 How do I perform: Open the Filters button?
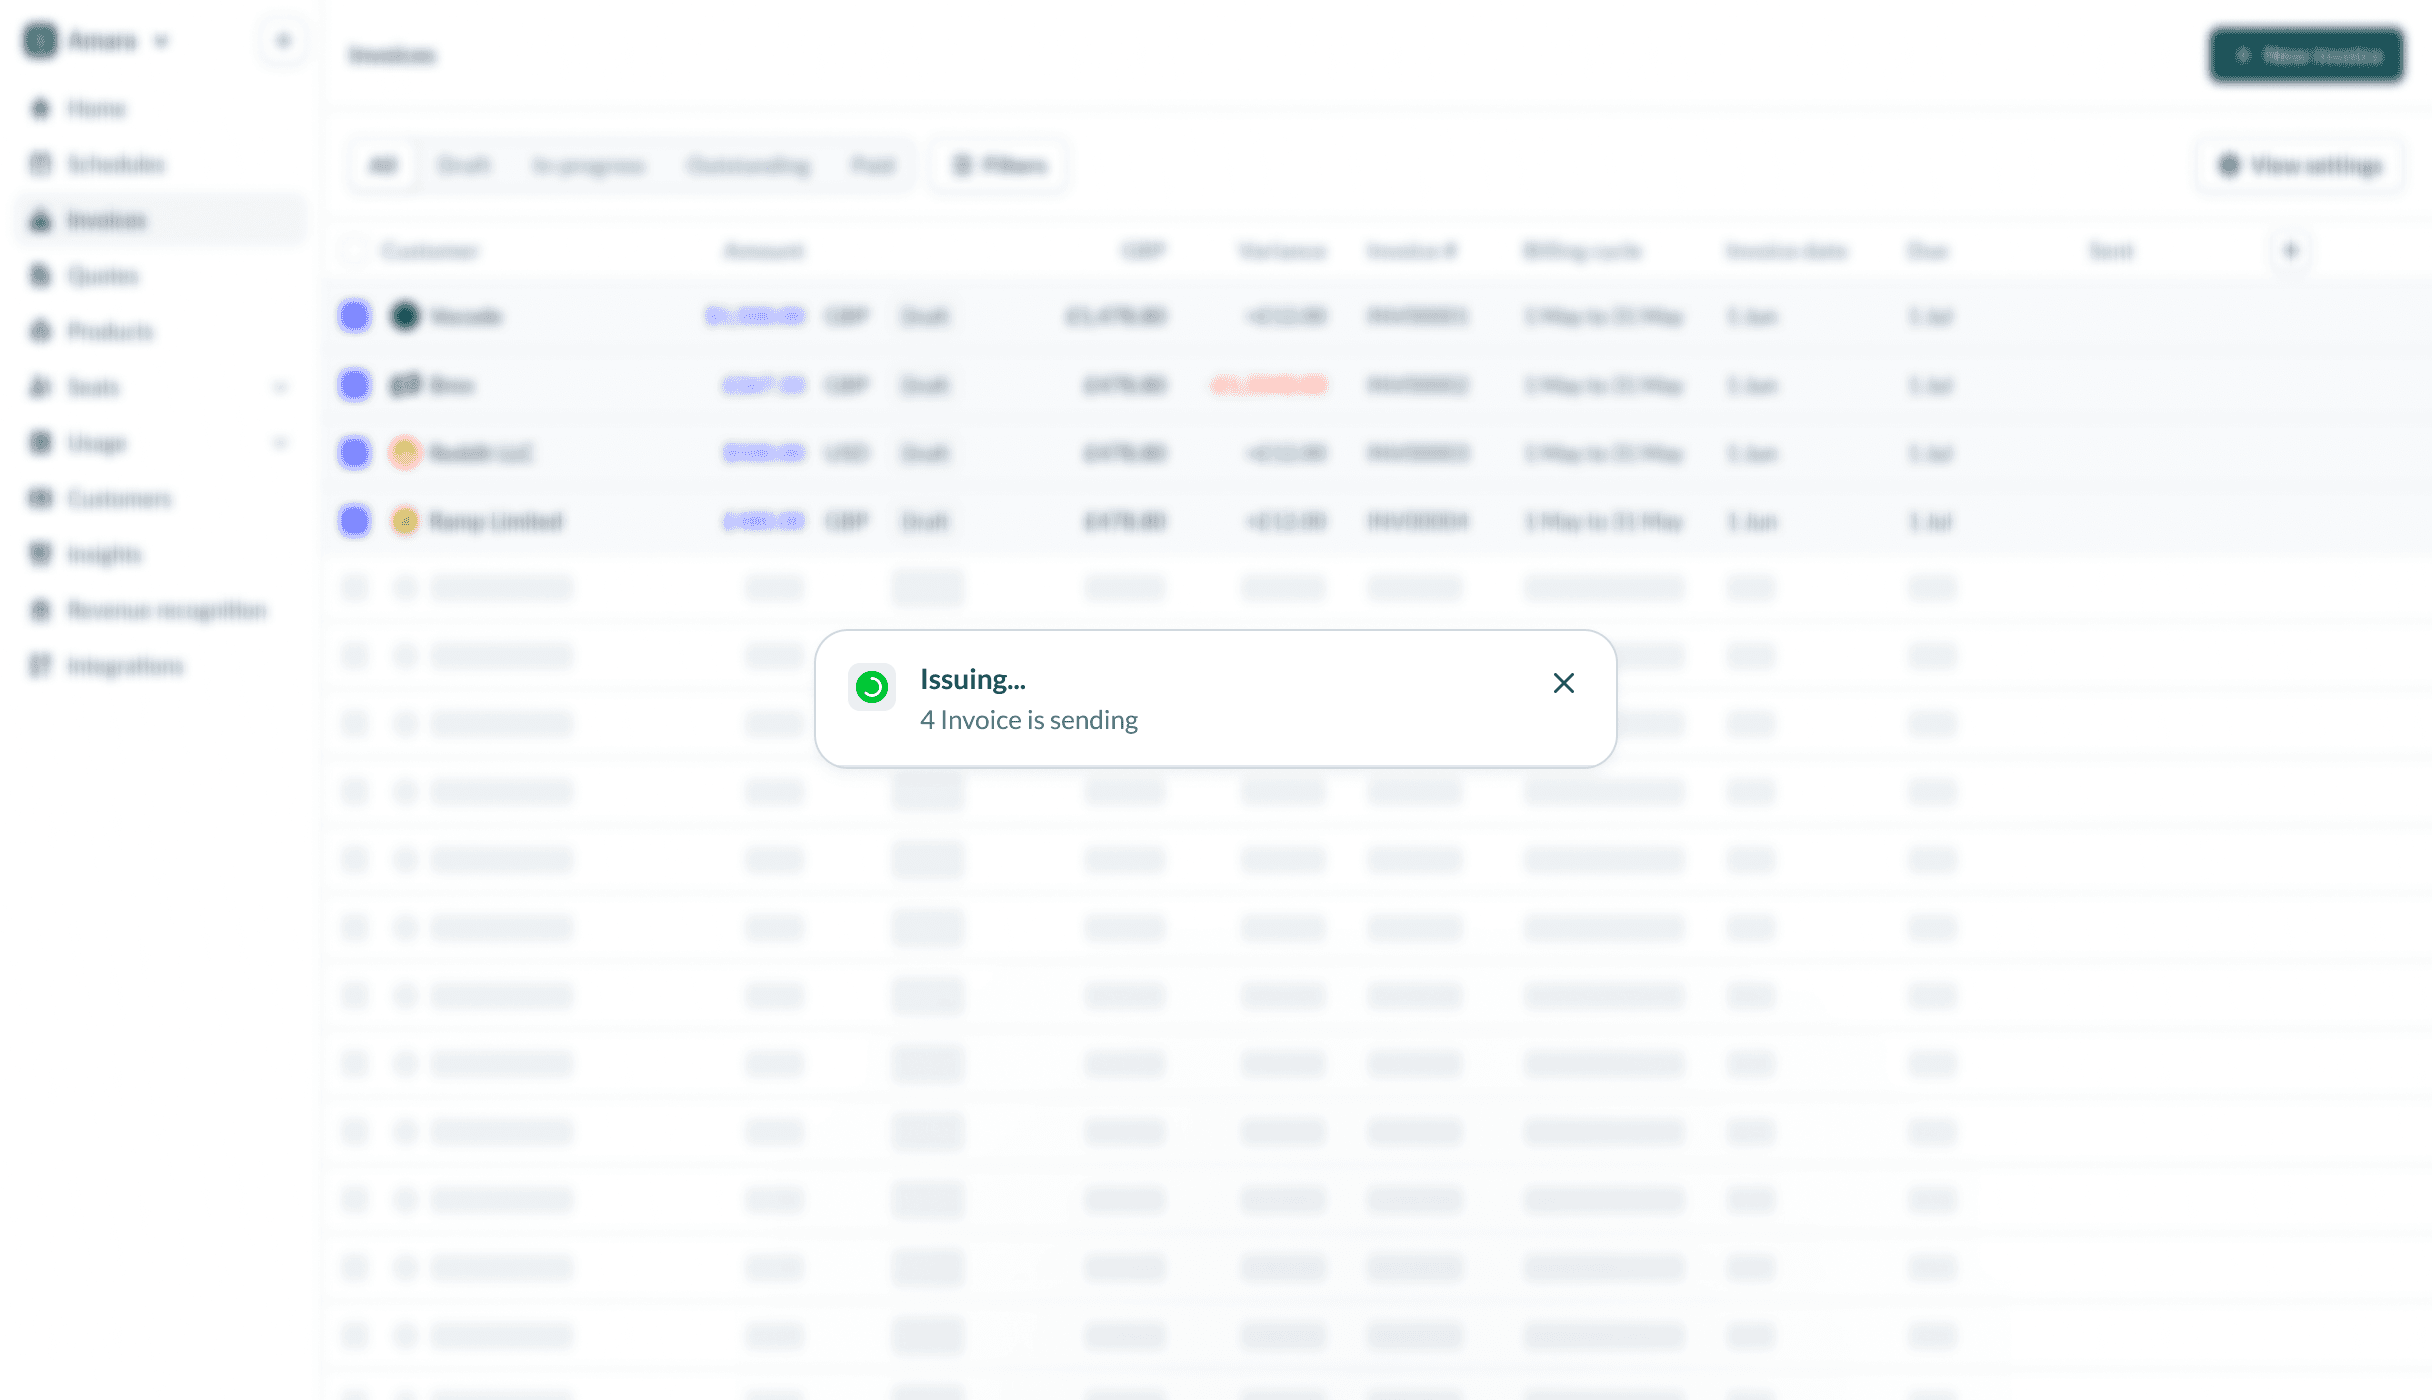coord(998,165)
